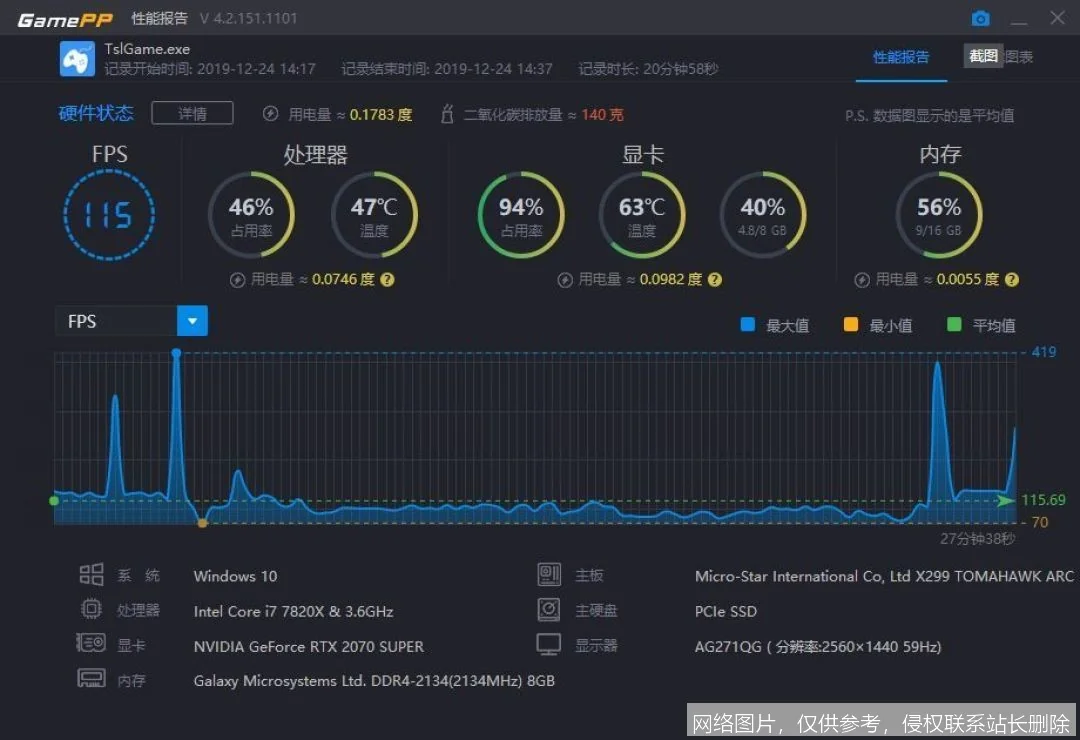
Task: Select the 性能报告 tab
Action: point(901,58)
